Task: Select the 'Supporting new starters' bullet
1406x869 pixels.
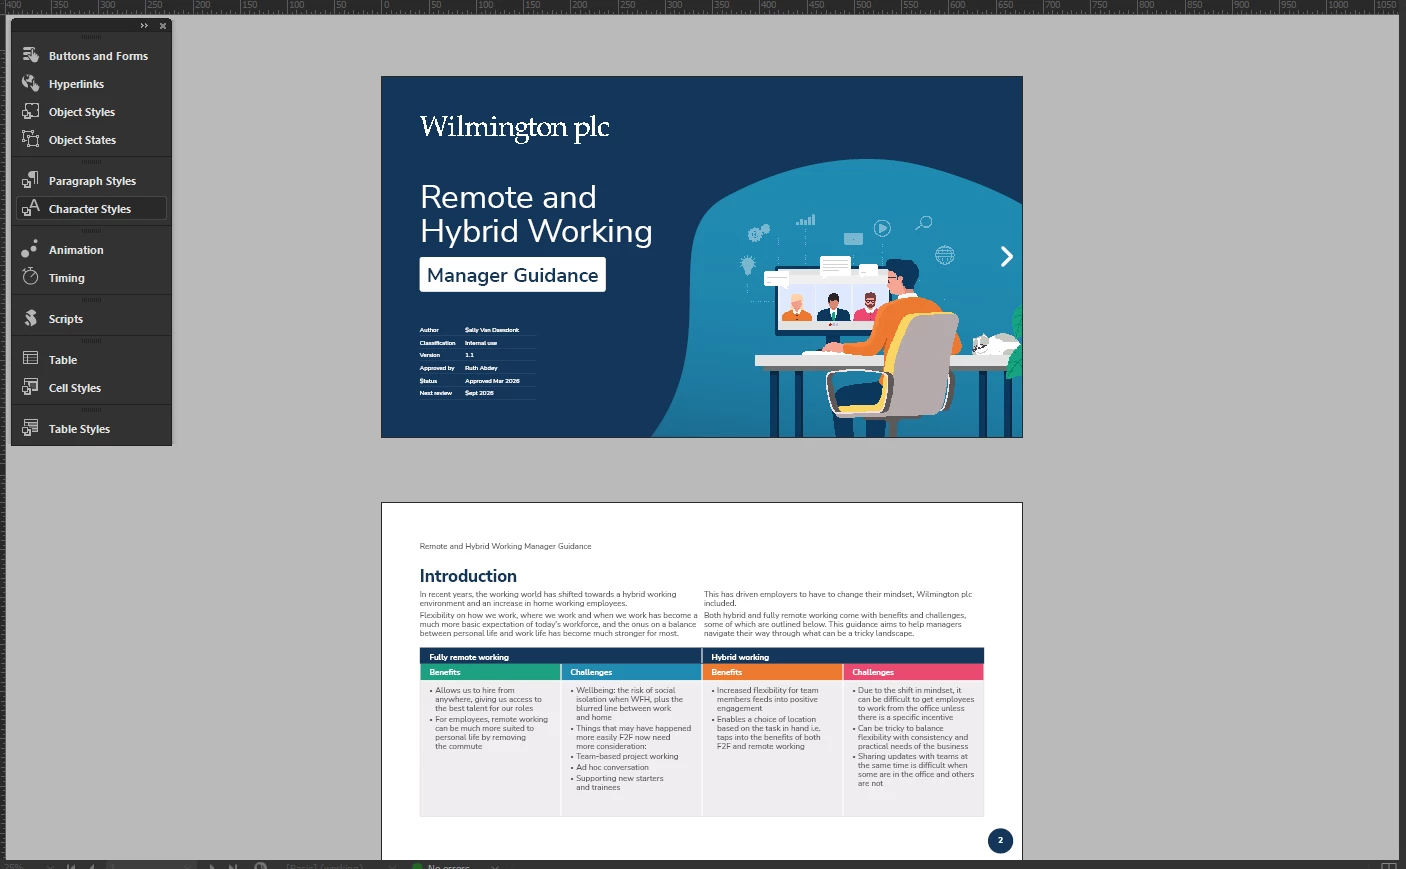Action: coord(618,783)
